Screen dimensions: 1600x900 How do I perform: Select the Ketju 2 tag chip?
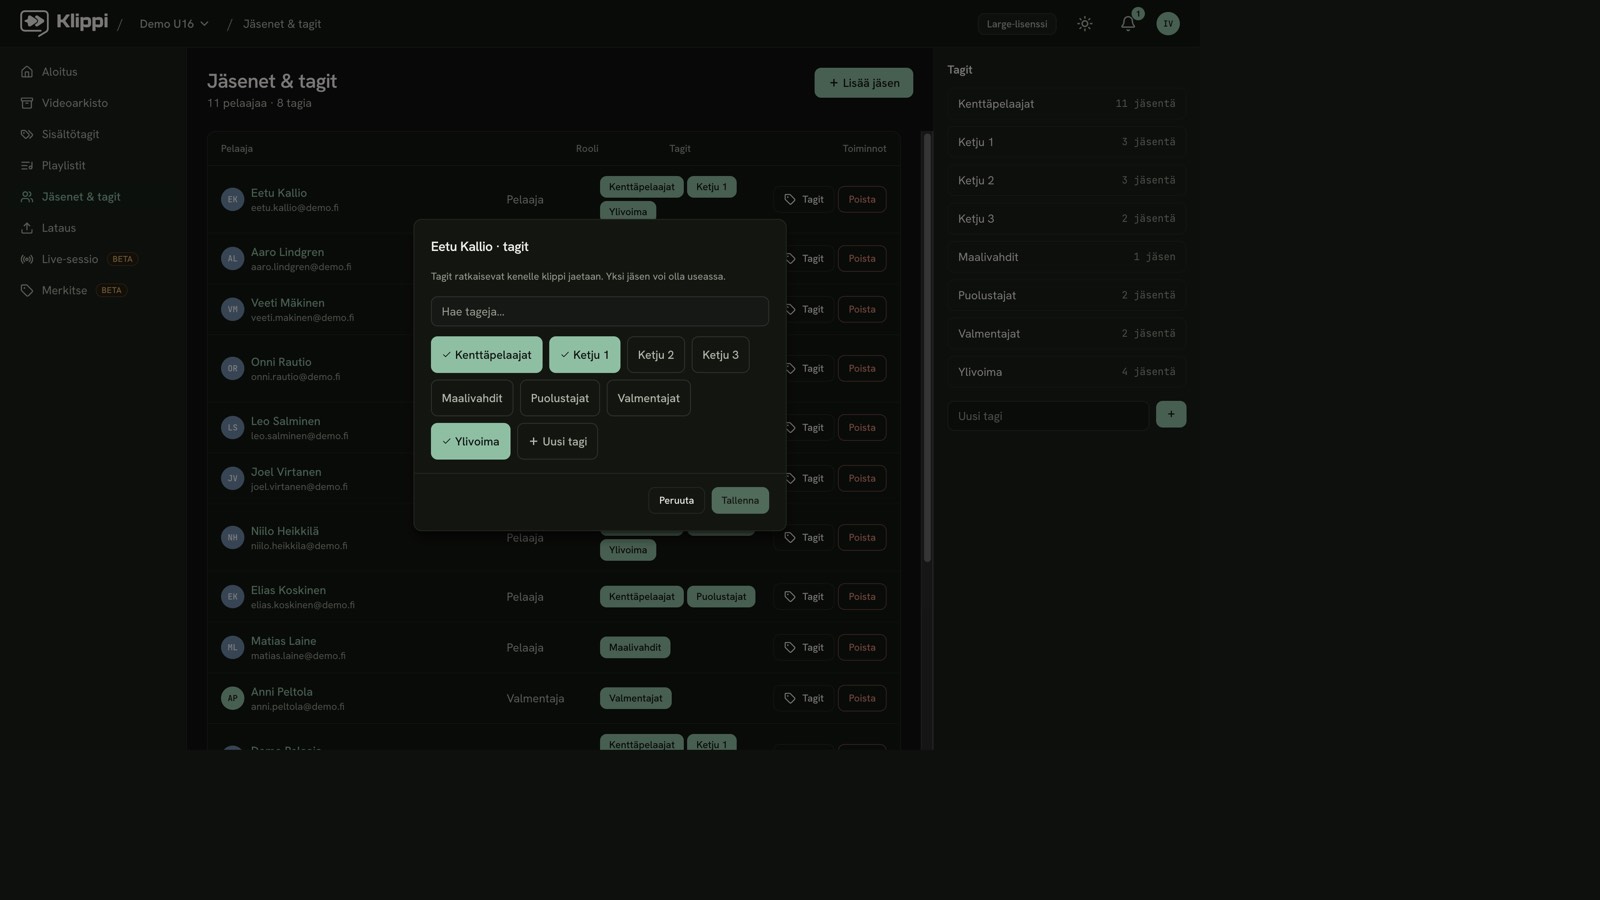[656, 355]
